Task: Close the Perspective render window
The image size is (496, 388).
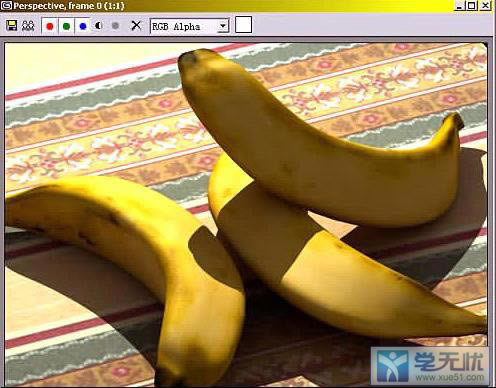Action: pyautogui.click(x=486, y=6)
